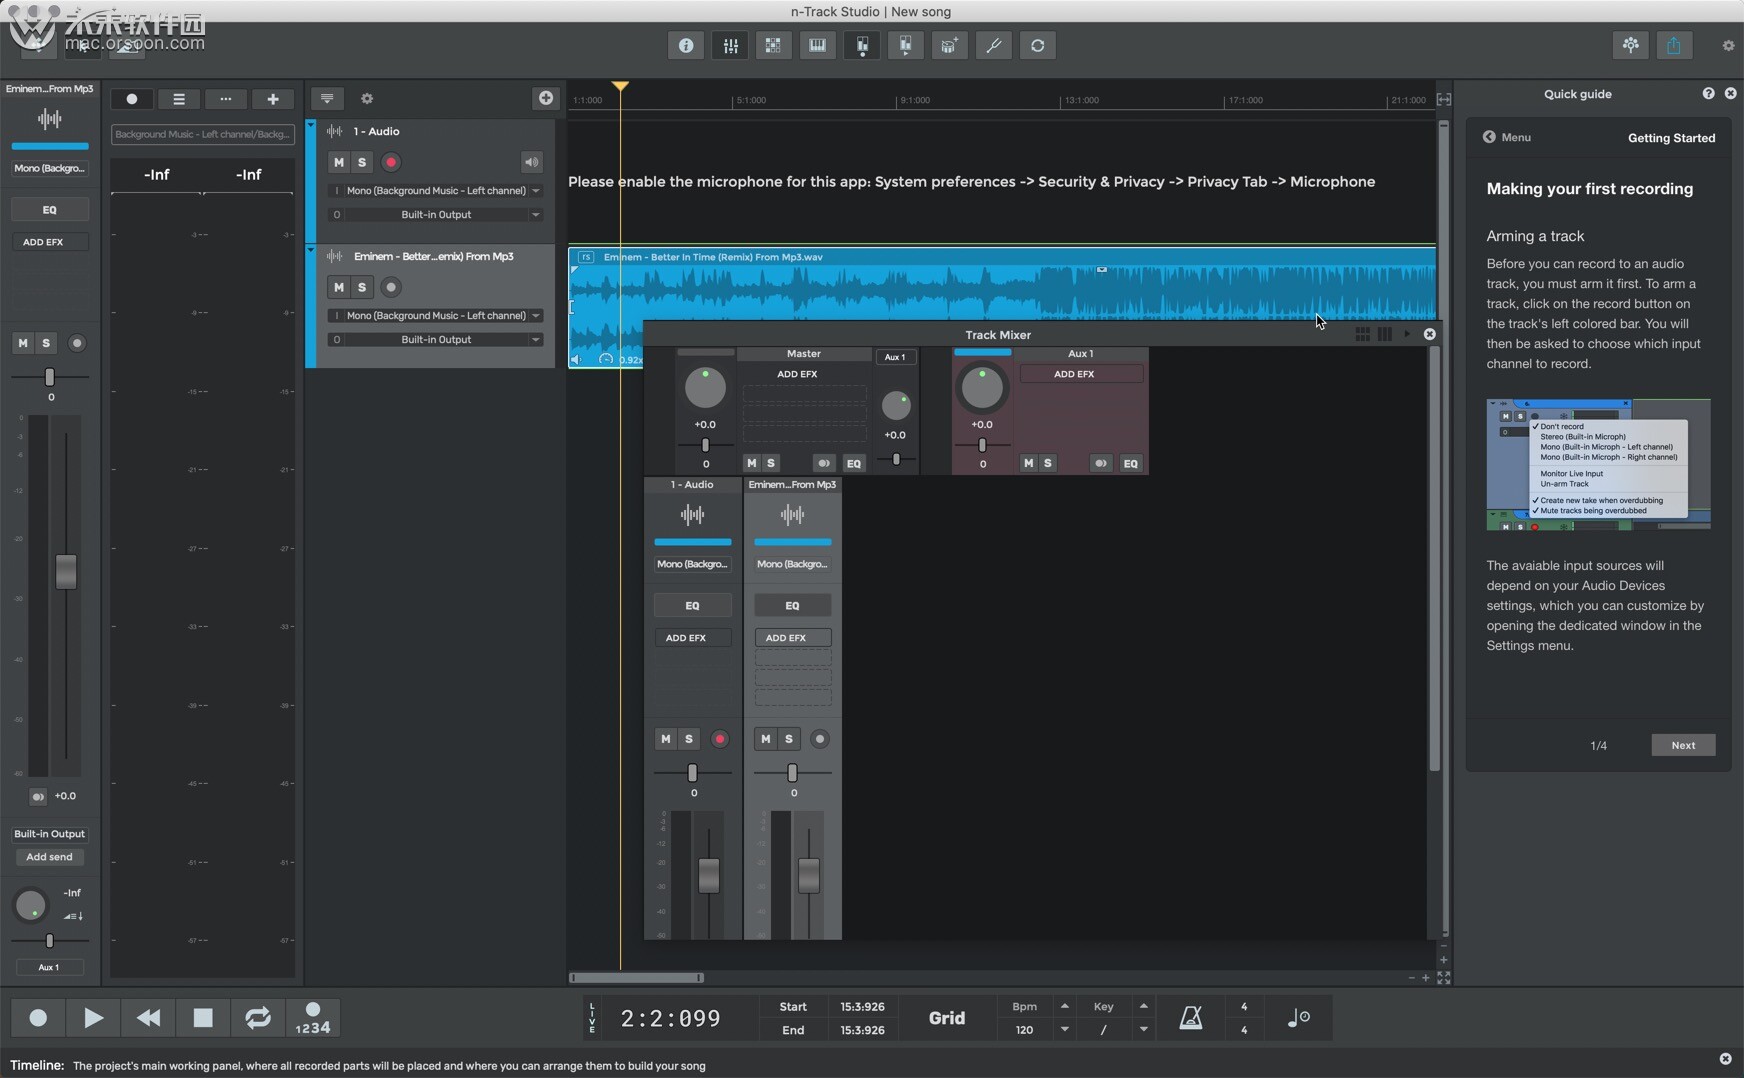The height and width of the screenshot is (1078, 1744).
Task: Toggle record arm on 1 - Audio mixer strip
Action: pos(719,739)
